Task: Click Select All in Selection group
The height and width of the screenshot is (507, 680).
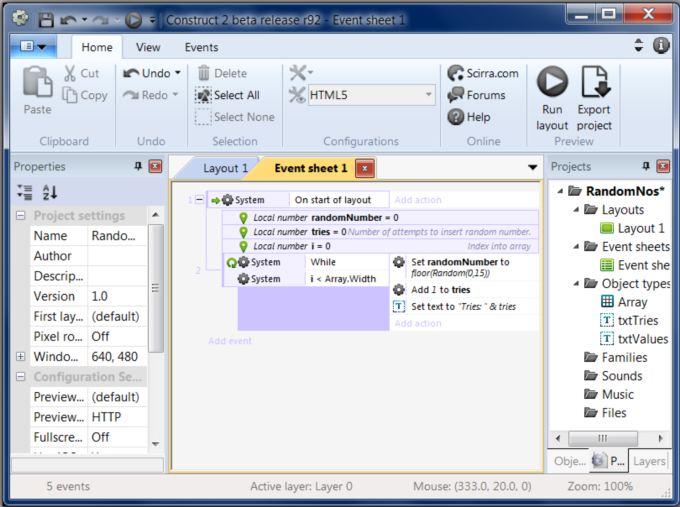Action: (x=227, y=95)
